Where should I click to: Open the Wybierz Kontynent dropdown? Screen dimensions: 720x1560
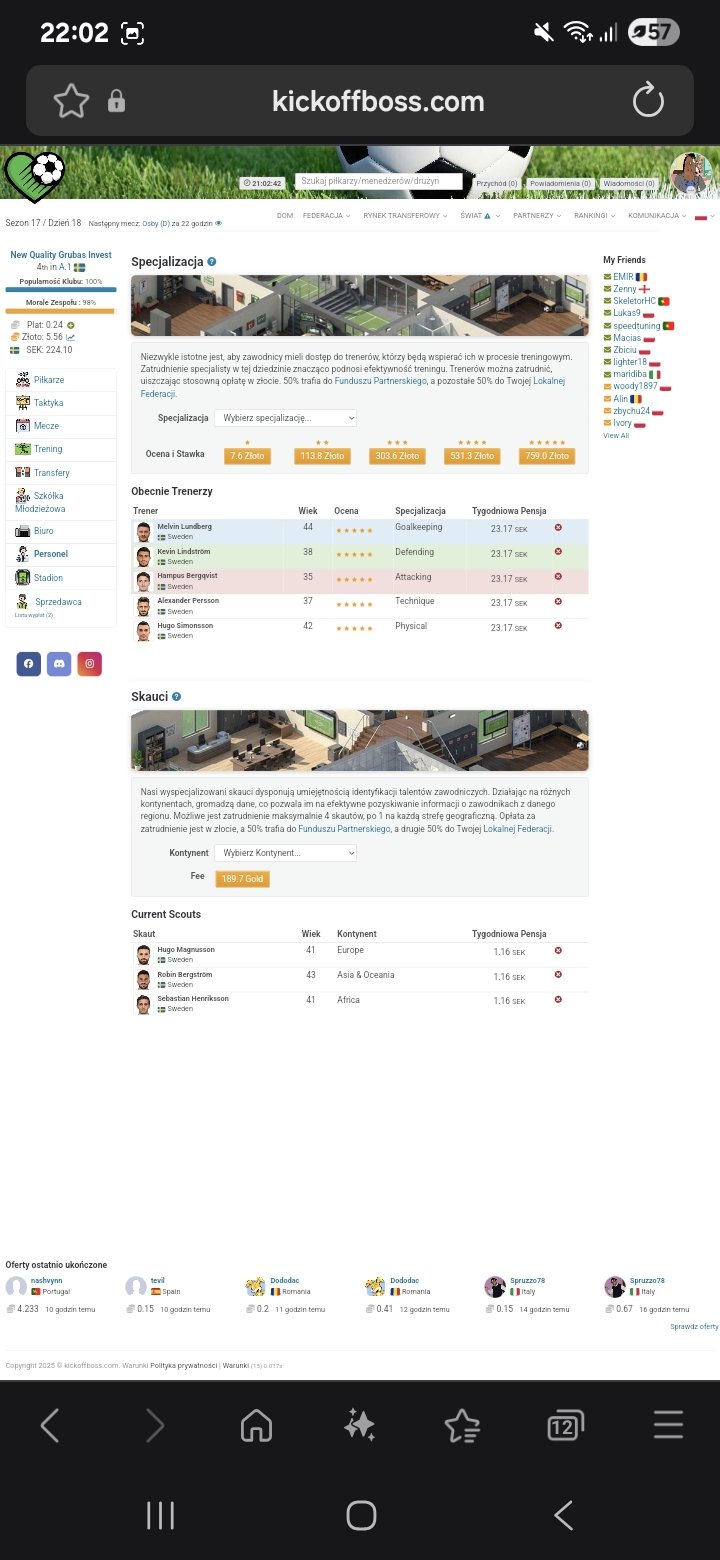pos(285,853)
